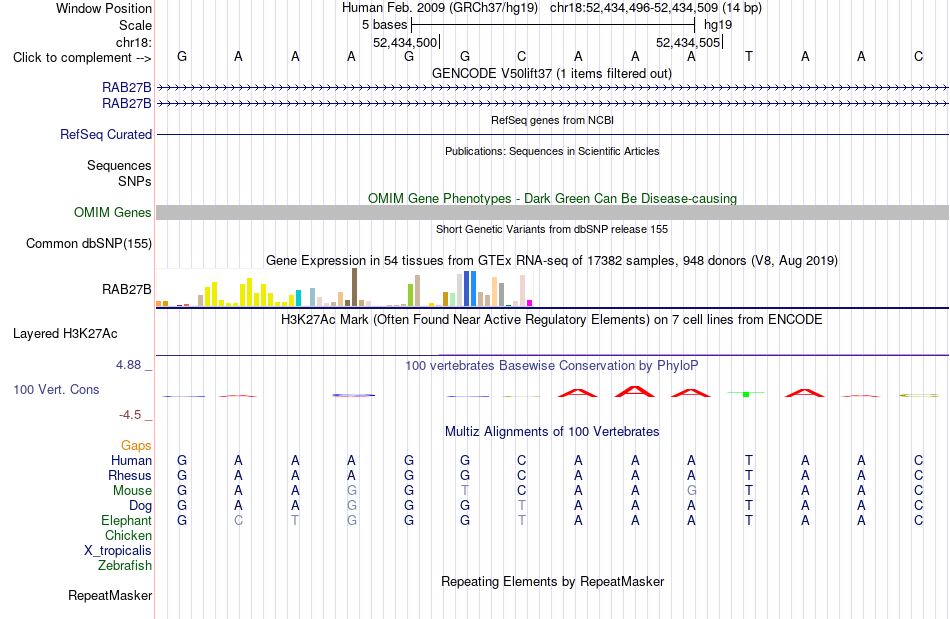Select the second RAB27B GENCODE transcript label
This screenshot has width=950, height=619.
pos(127,104)
